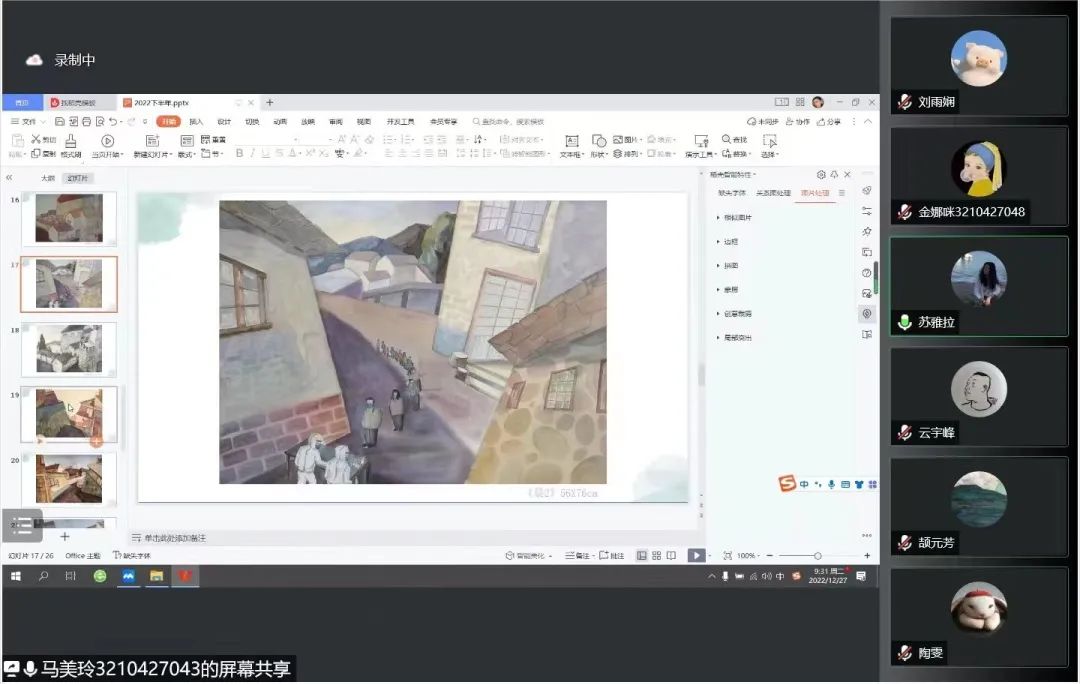Screen dimensions: 1080x684
Task: Open settings gear in the right task pane
Action: [820, 174]
